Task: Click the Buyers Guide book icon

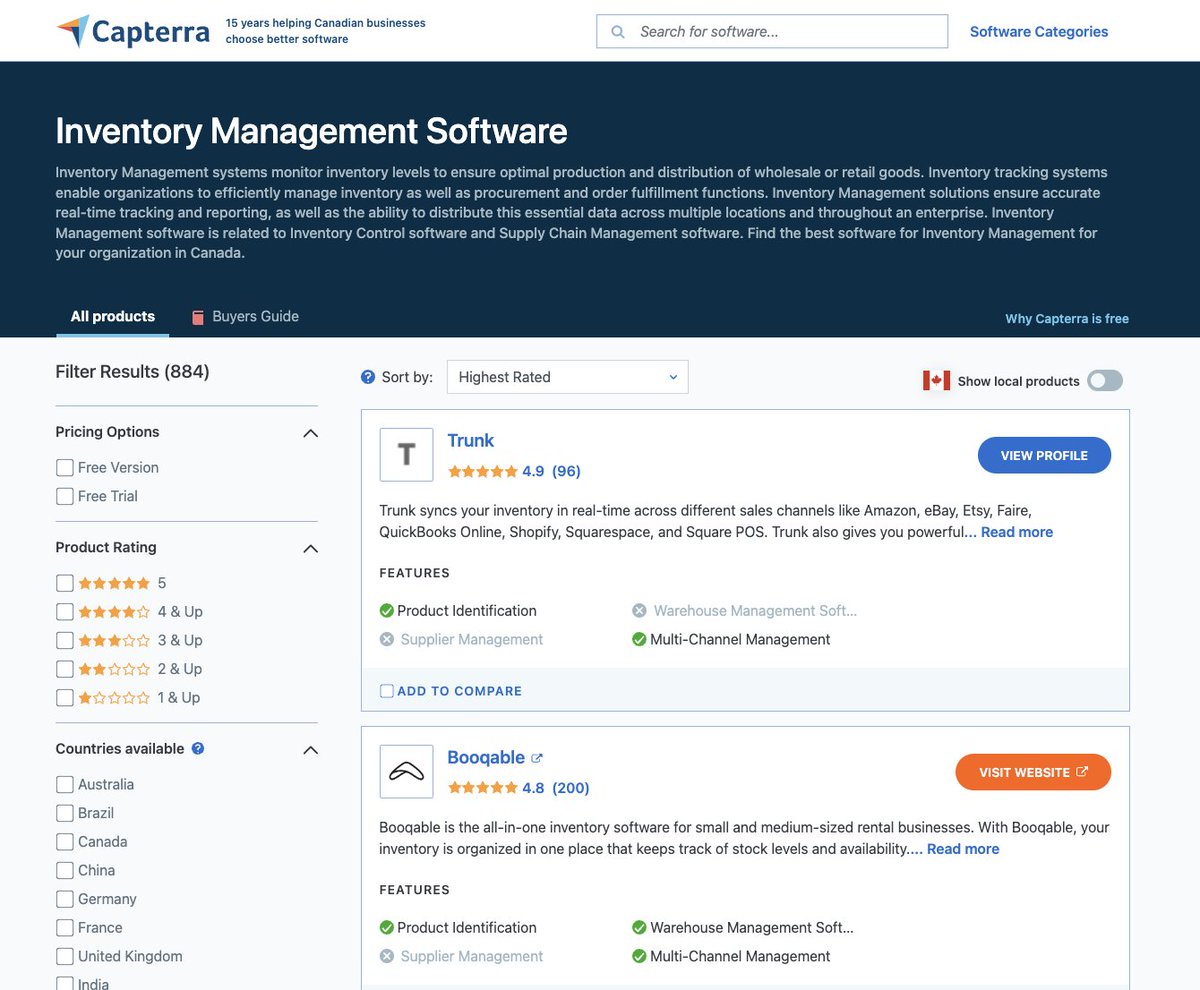Action: (x=198, y=317)
